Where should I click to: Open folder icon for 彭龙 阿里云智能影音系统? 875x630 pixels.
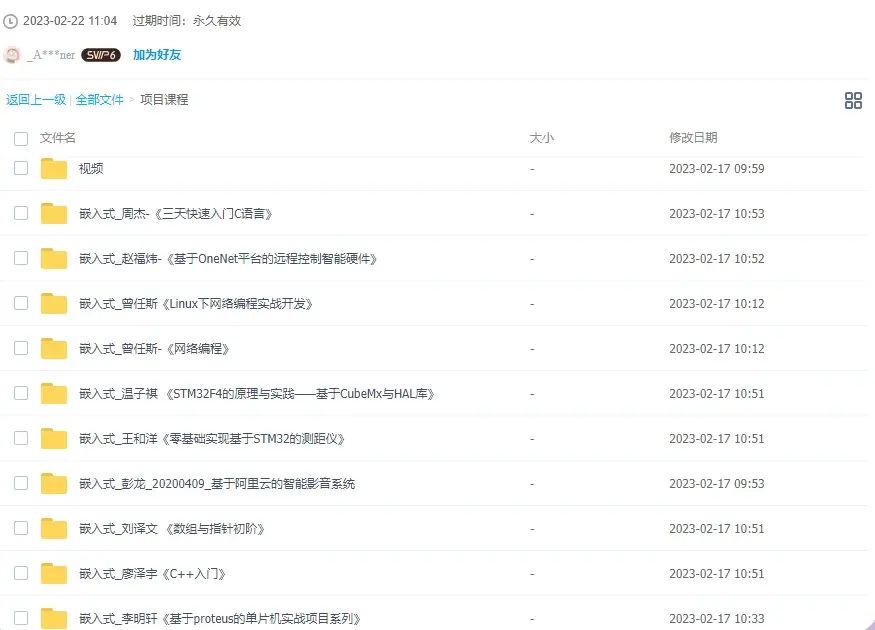click(x=54, y=484)
